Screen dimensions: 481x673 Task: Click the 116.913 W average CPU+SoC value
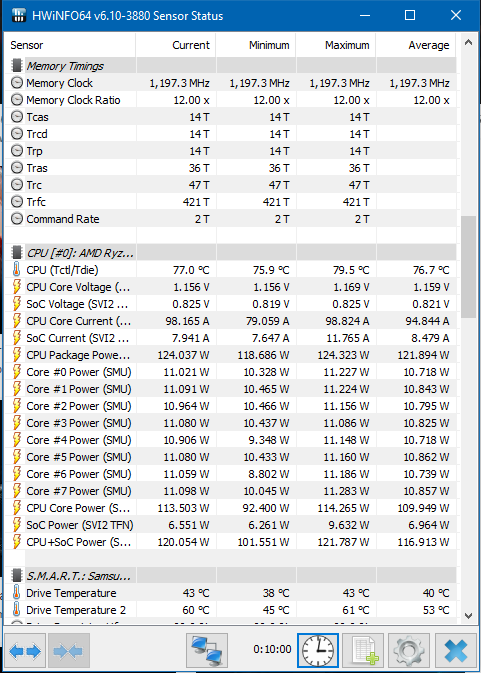click(x=423, y=542)
